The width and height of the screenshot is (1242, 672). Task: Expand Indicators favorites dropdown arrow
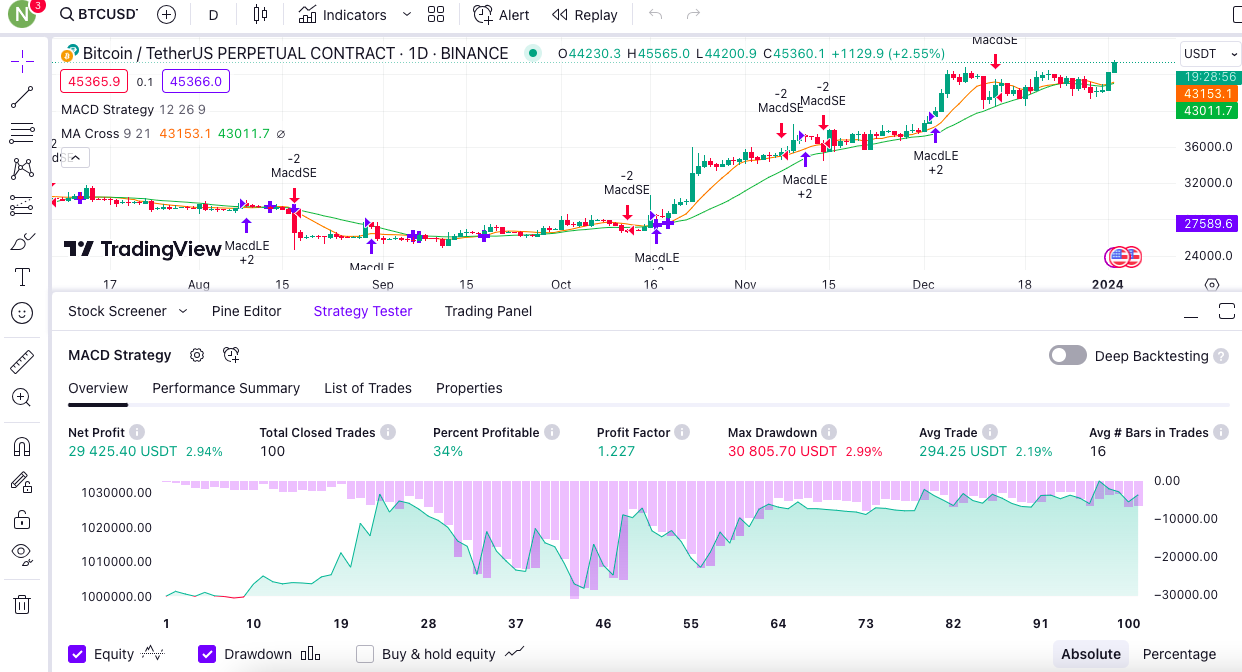coord(406,15)
